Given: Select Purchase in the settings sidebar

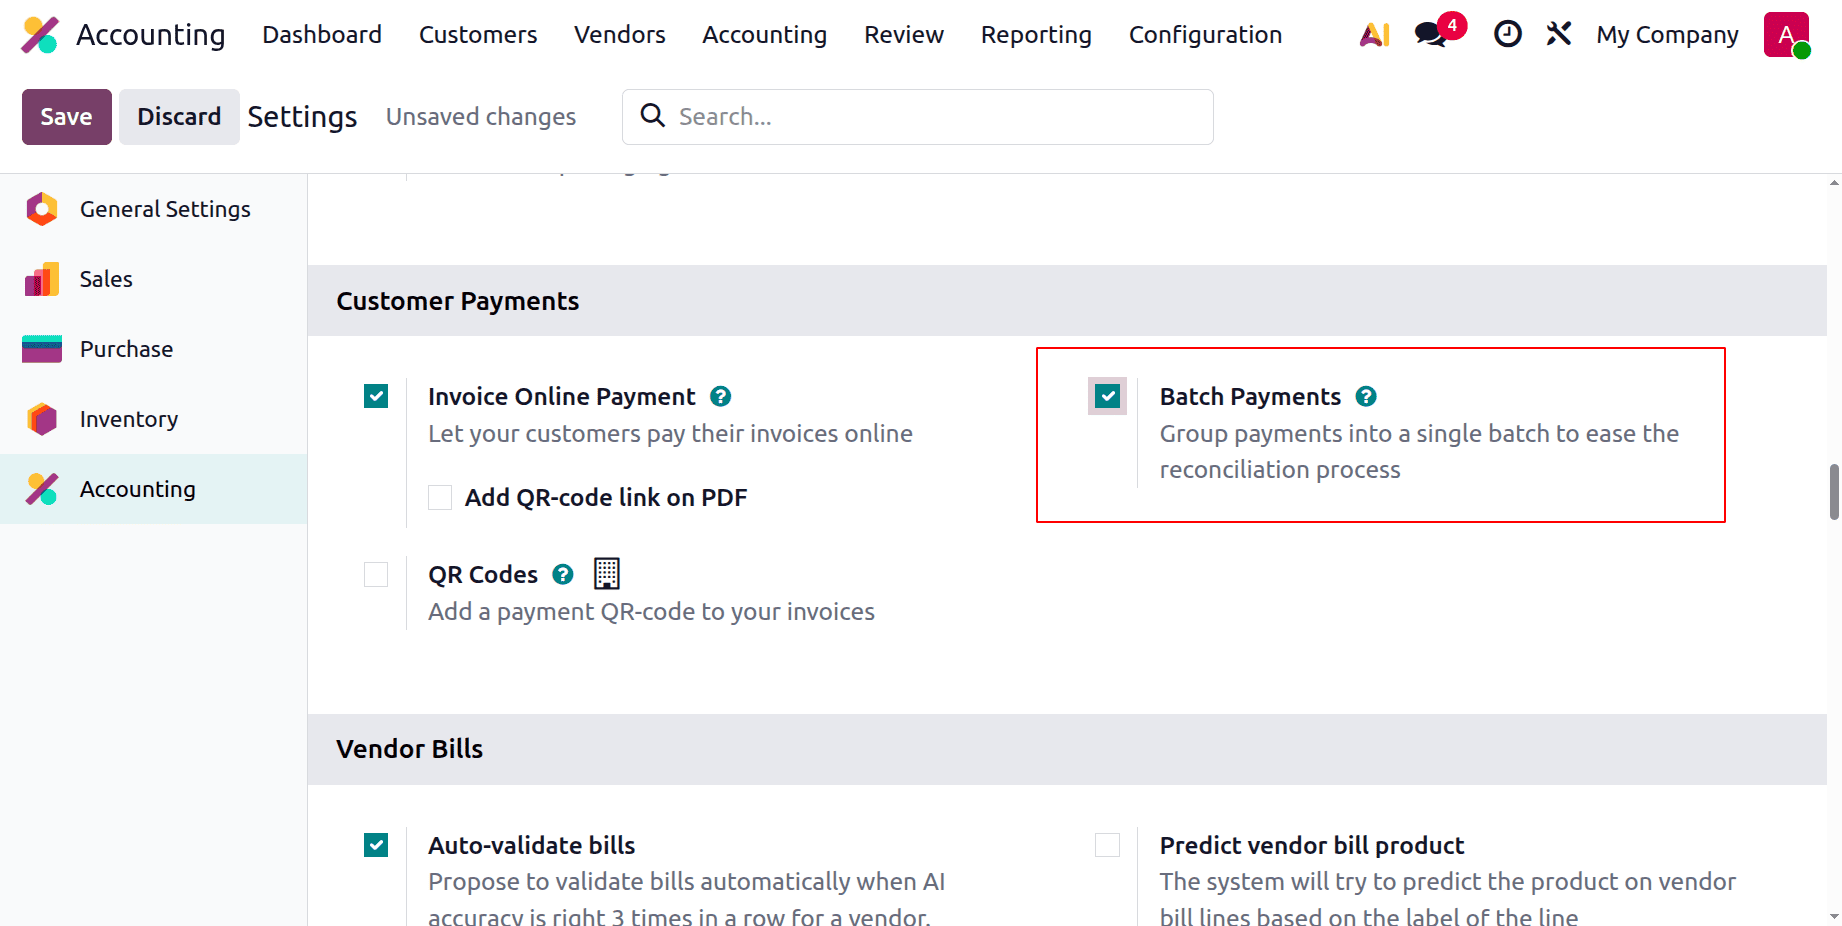Looking at the screenshot, I should (154, 349).
